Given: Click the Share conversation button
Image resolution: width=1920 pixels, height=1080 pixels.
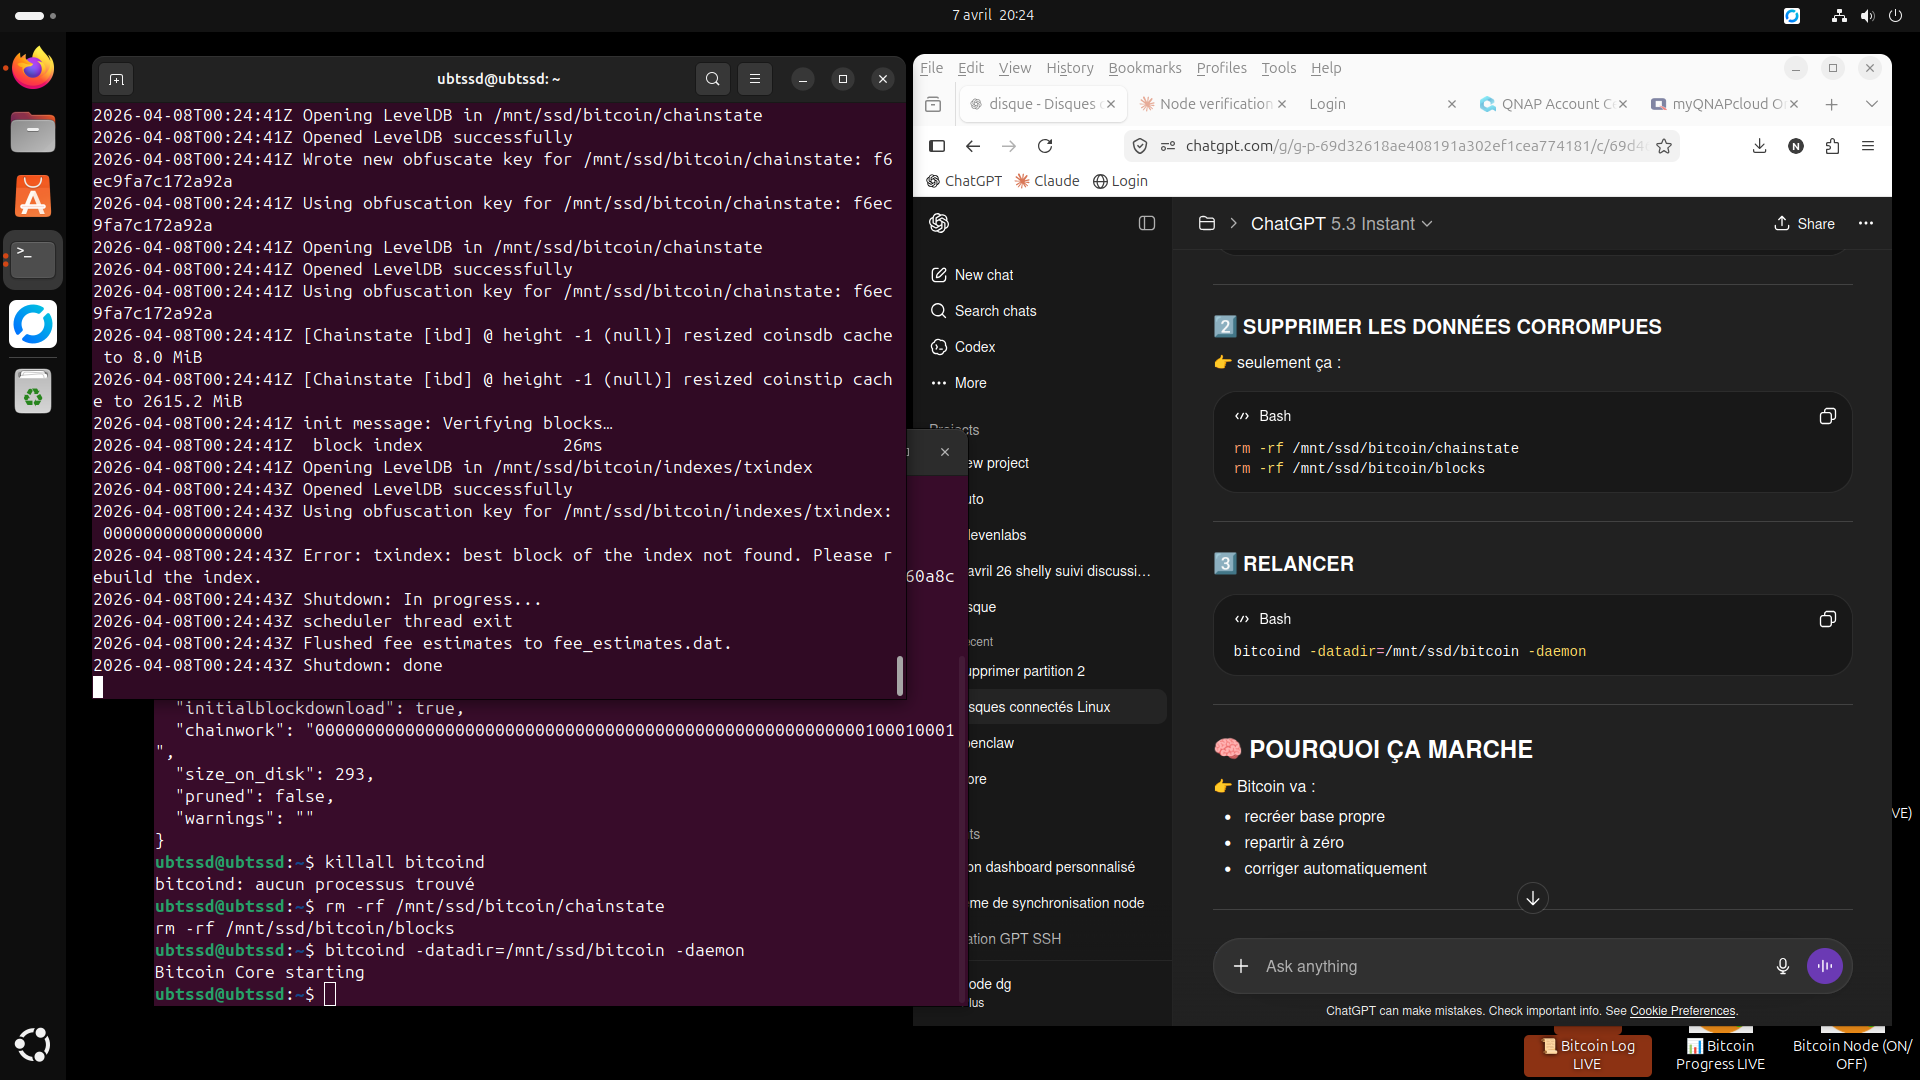Looking at the screenshot, I should tap(1804, 224).
